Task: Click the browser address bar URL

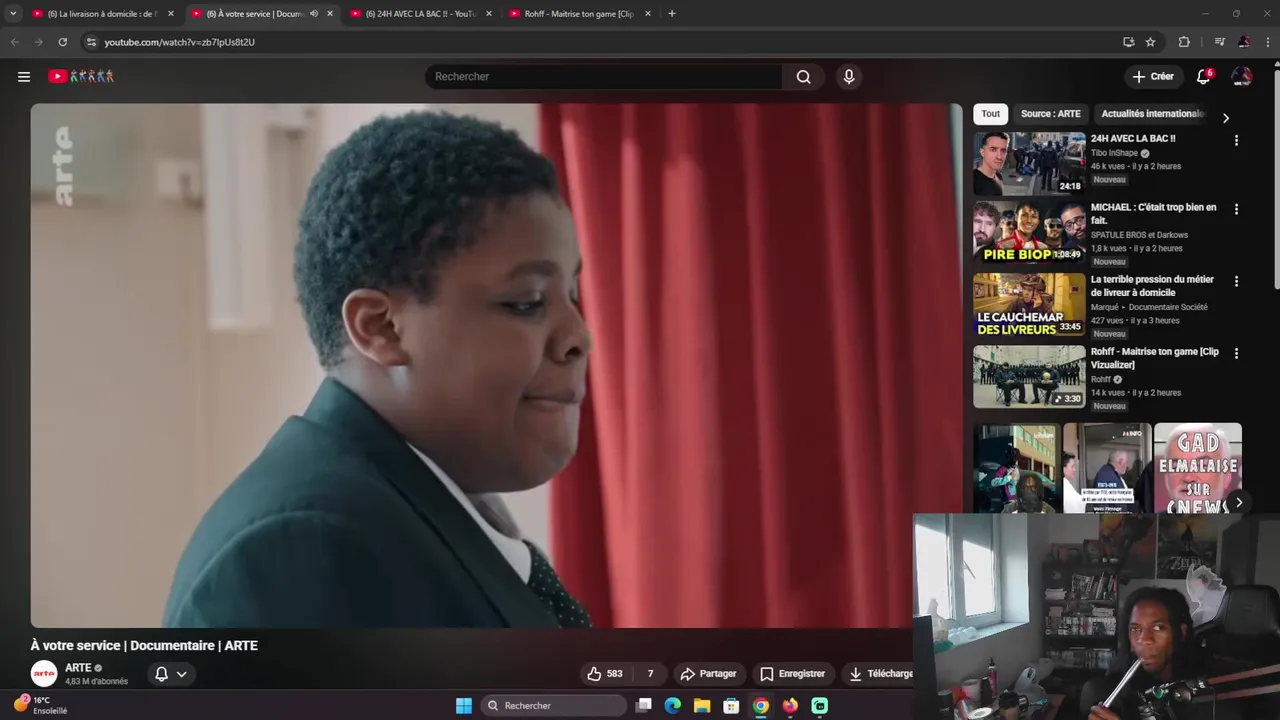Action: click(180, 42)
